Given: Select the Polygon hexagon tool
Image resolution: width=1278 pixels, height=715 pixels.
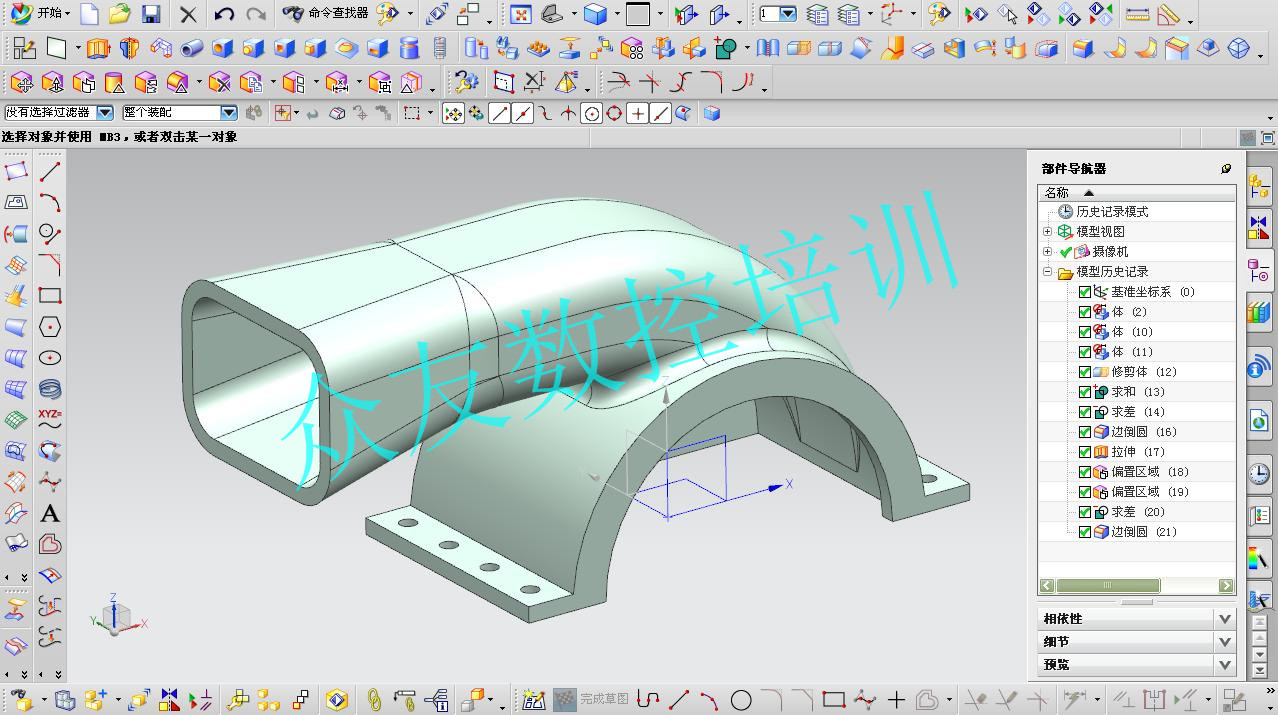Looking at the screenshot, I should (x=50, y=327).
